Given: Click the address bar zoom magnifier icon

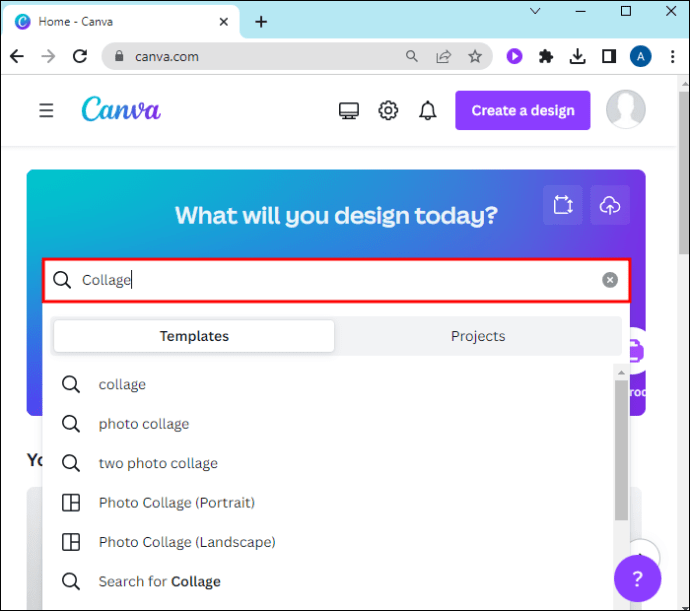Looking at the screenshot, I should click(411, 56).
